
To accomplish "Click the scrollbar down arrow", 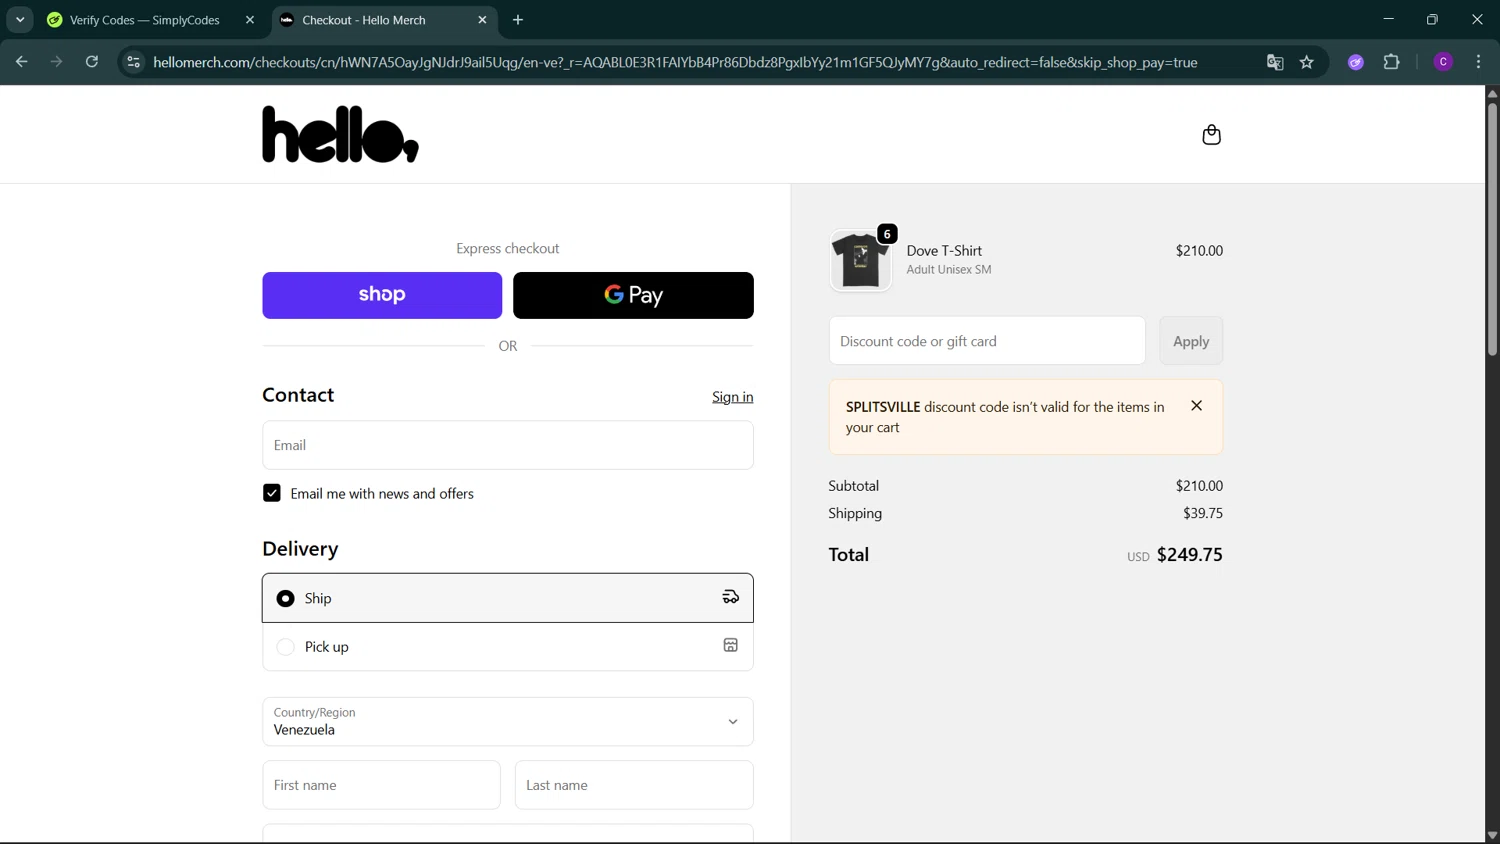I will [x=1492, y=835].
